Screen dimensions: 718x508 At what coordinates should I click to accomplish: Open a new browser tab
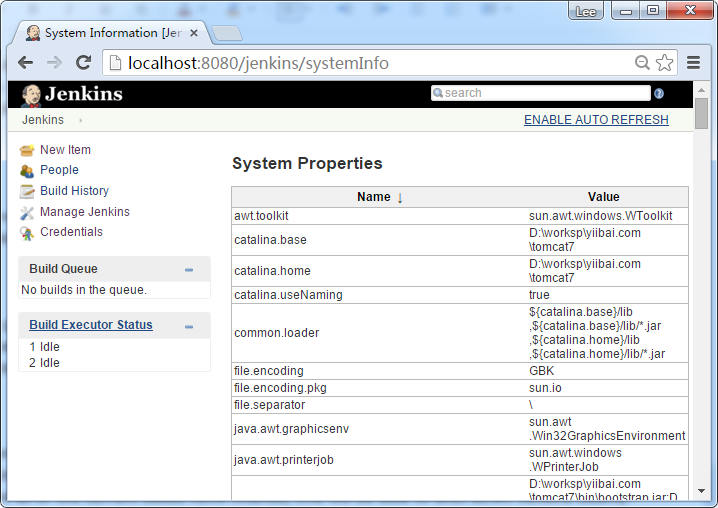click(x=227, y=33)
